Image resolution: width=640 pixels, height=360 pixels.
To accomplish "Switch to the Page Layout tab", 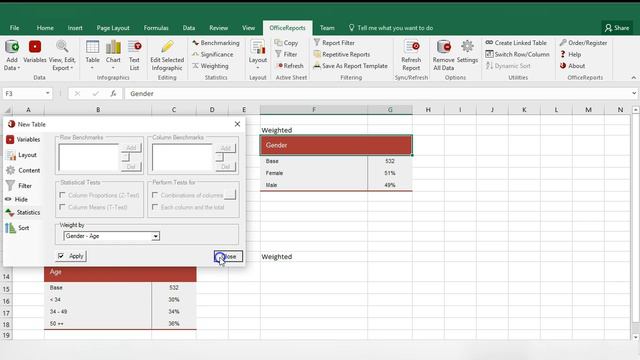I will click(113, 28).
